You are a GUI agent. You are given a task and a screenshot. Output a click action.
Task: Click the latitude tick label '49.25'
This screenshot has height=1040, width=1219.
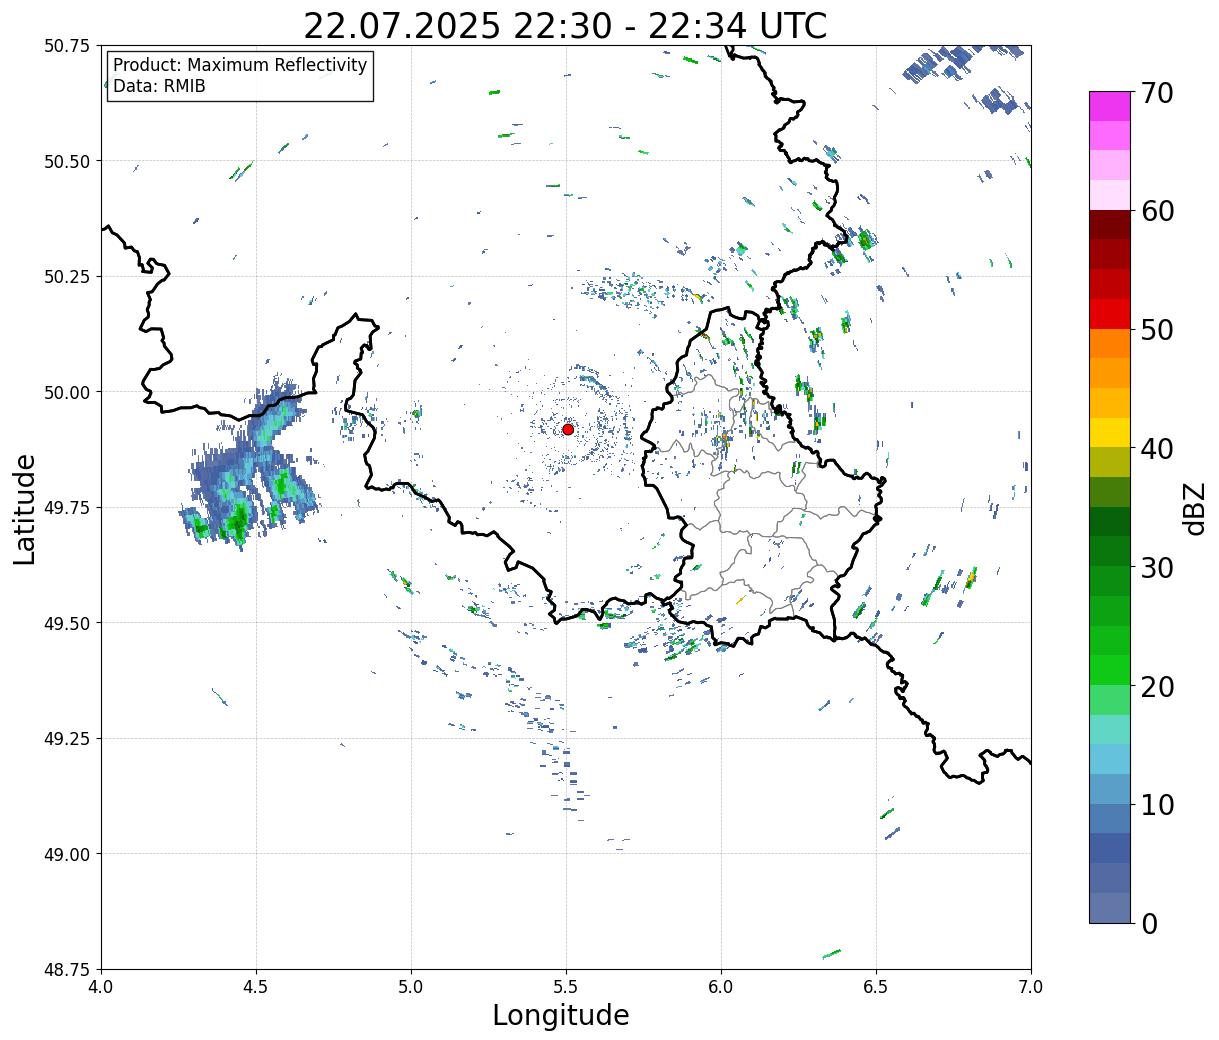tap(67, 739)
